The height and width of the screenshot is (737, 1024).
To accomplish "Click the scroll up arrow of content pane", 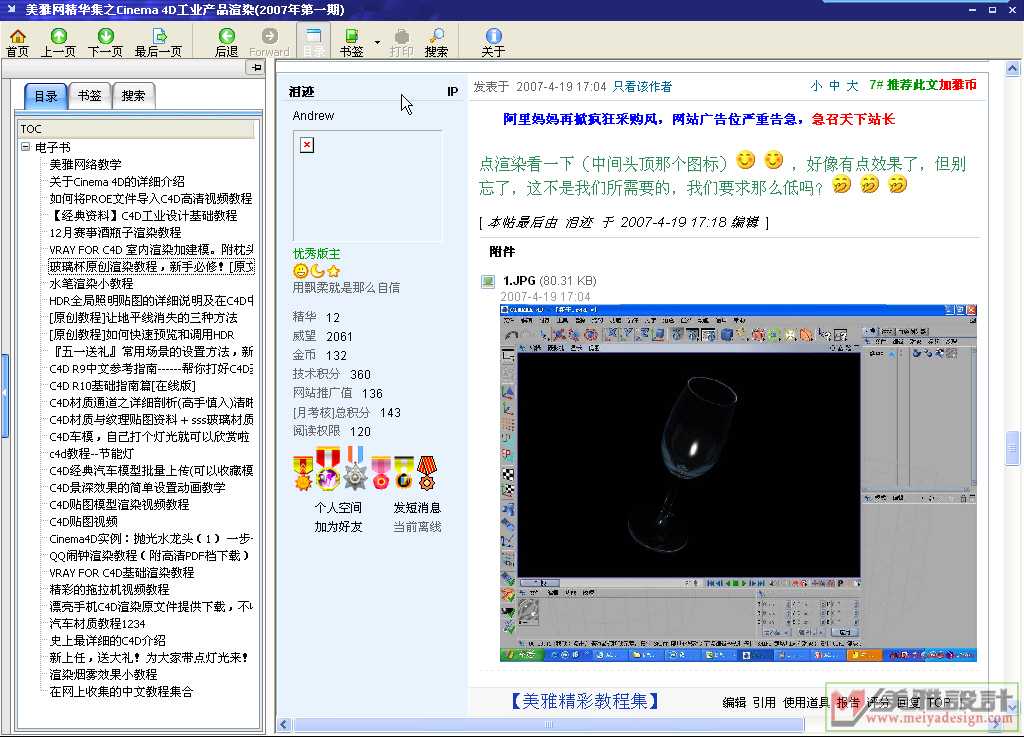I will pyautogui.click(x=1013, y=69).
